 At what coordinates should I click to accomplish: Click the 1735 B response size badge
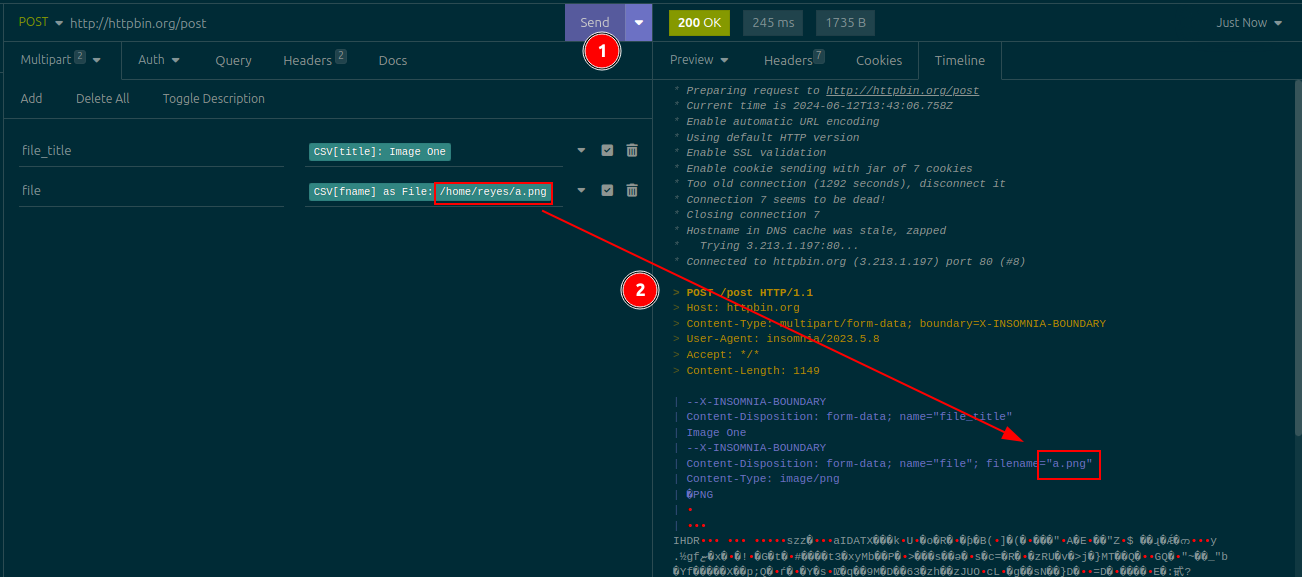[x=846, y=22]
